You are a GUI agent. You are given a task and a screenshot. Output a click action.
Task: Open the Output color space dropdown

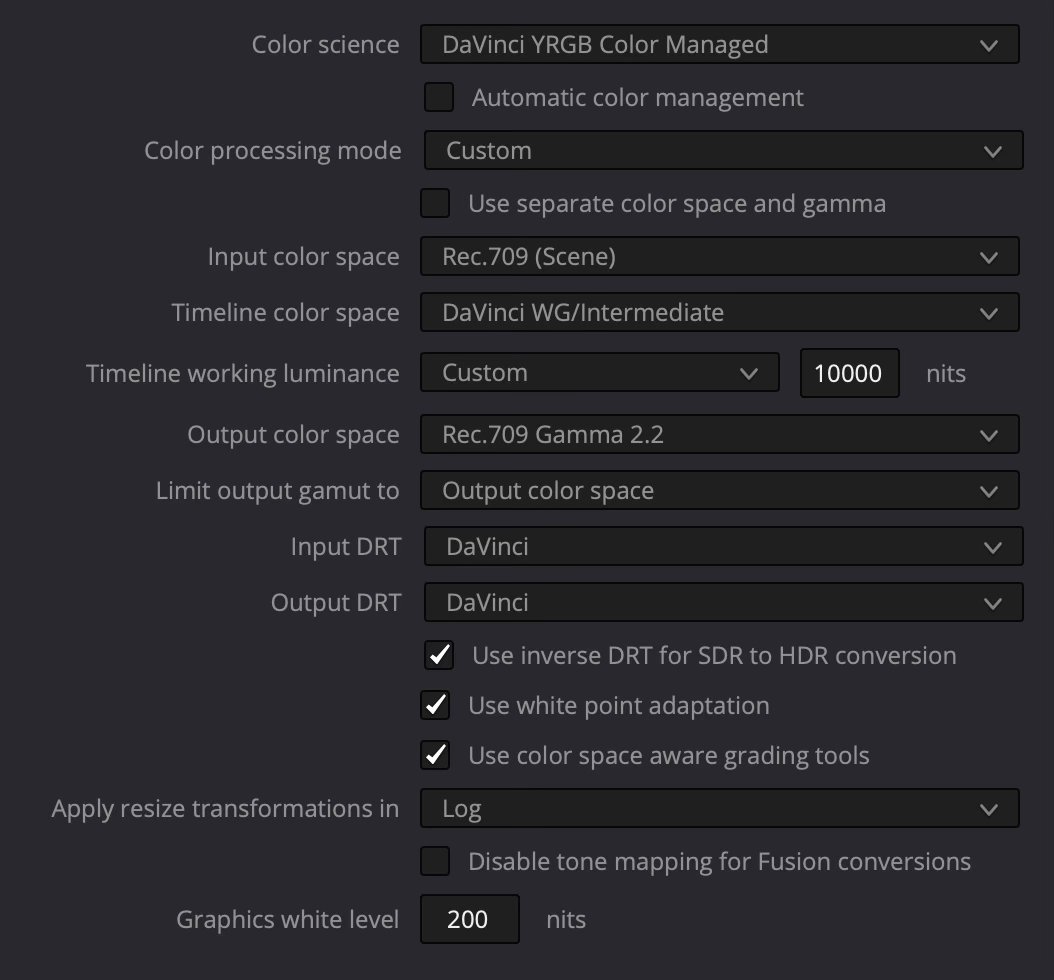click(719, 434)
